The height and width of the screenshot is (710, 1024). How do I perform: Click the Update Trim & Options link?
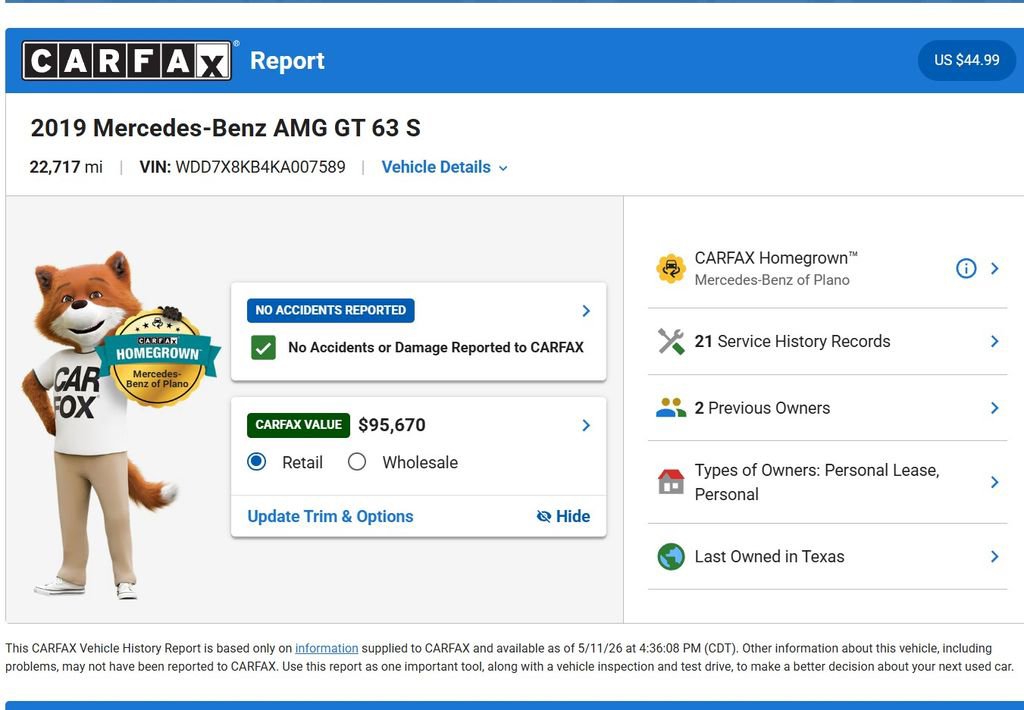(x=330, y=517)
